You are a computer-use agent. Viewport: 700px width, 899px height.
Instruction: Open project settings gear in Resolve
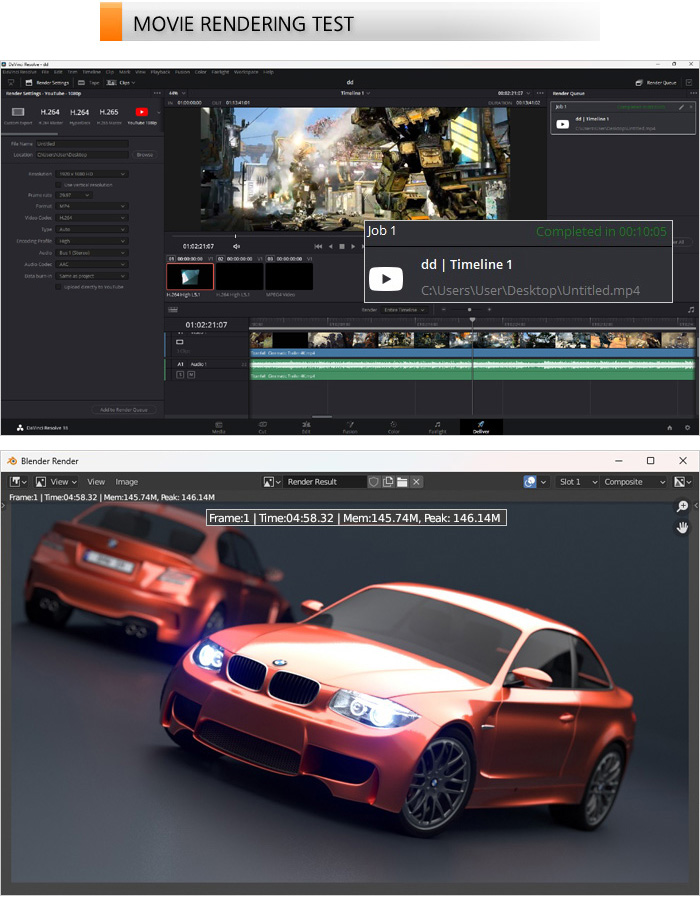pyautogui.click(x=687, y=428)
